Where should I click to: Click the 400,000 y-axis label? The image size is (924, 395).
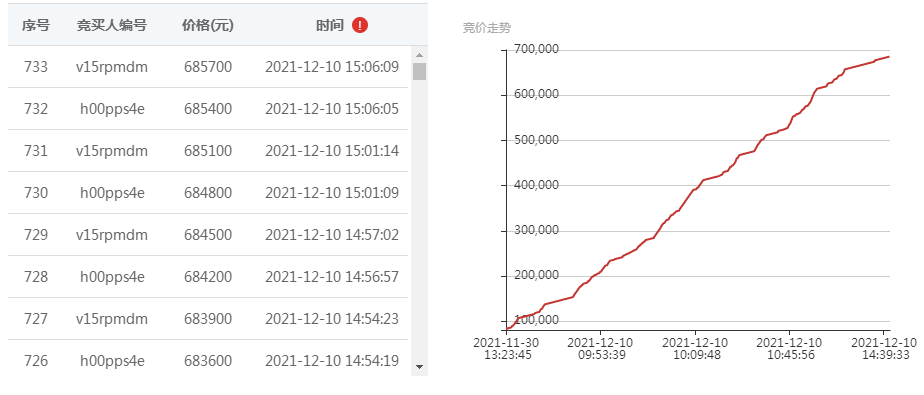536,185
